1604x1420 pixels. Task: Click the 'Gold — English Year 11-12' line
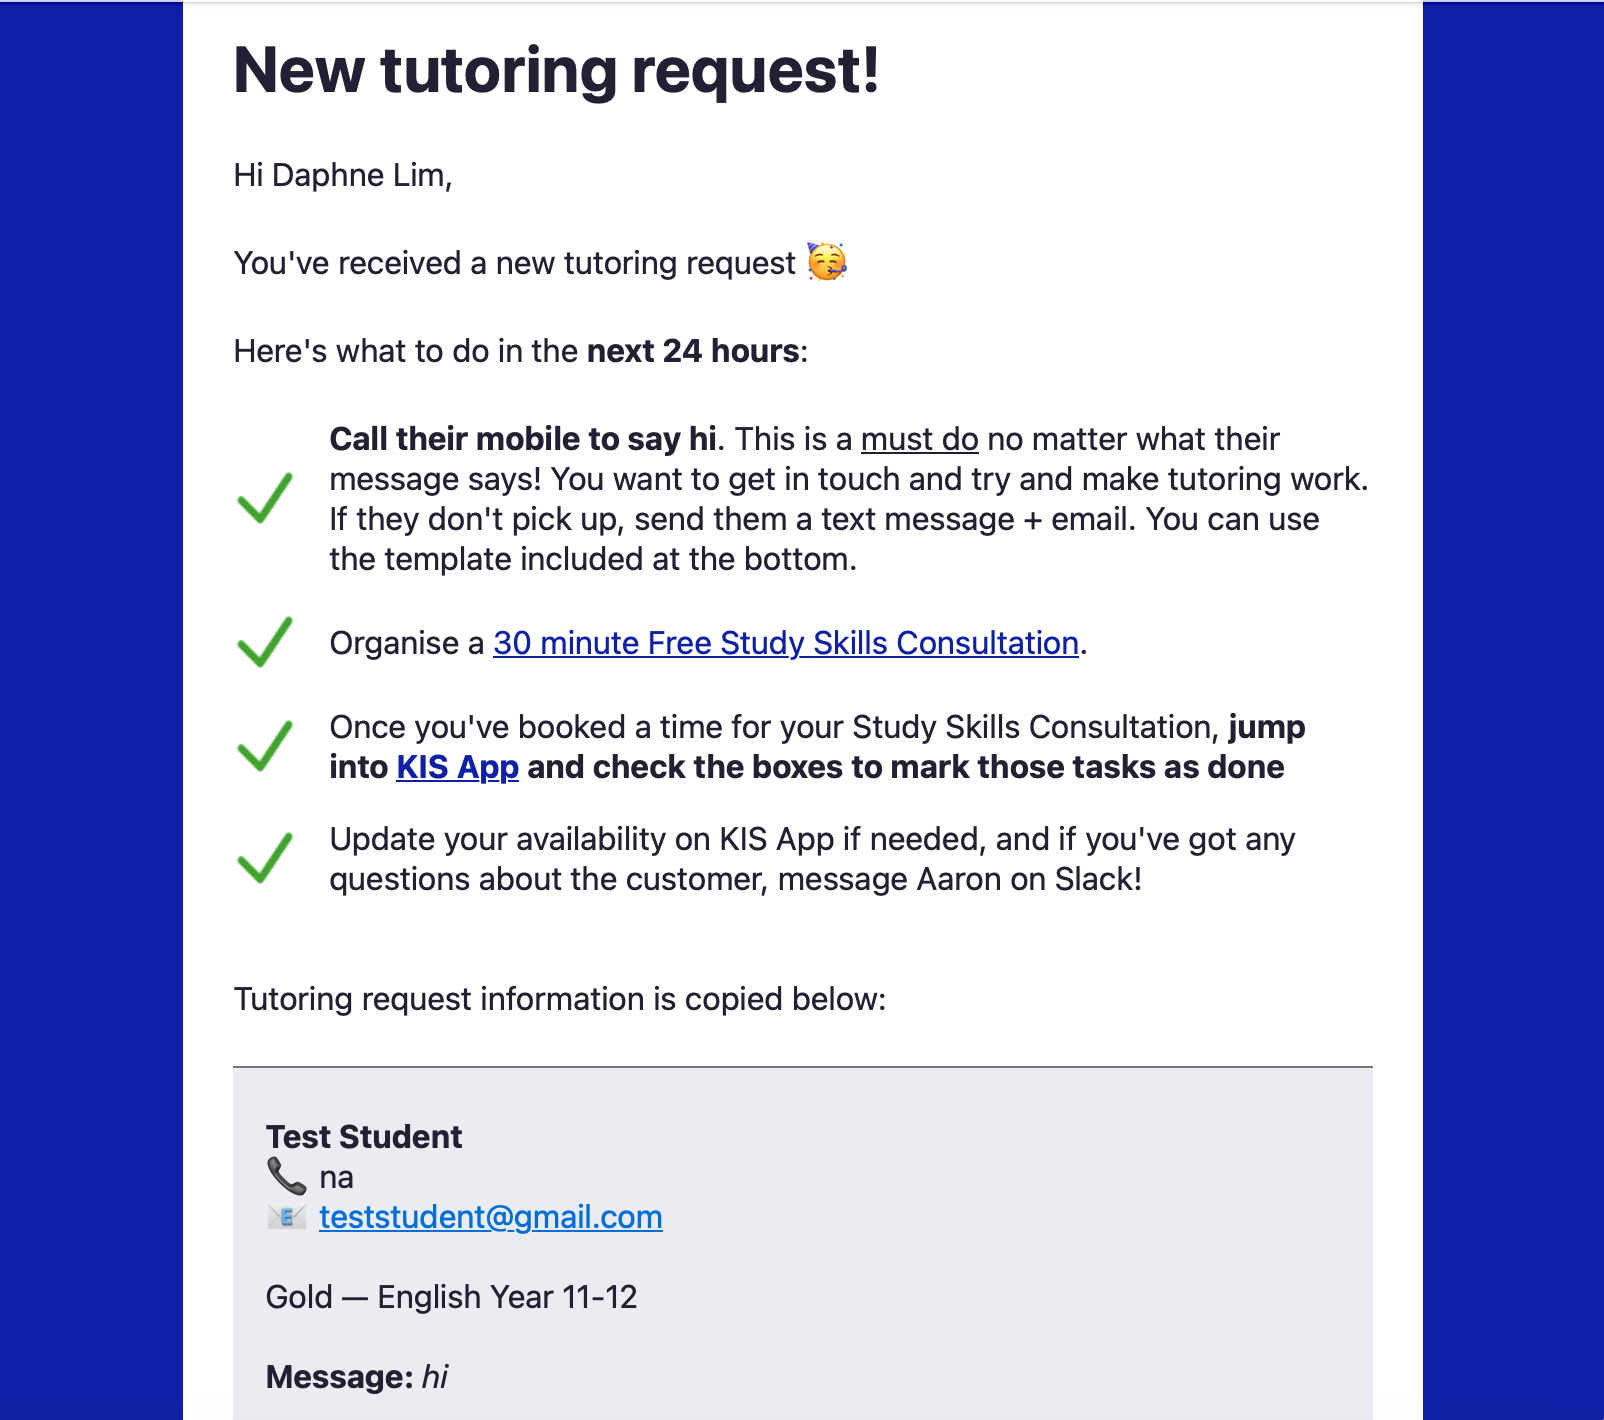451,1297
